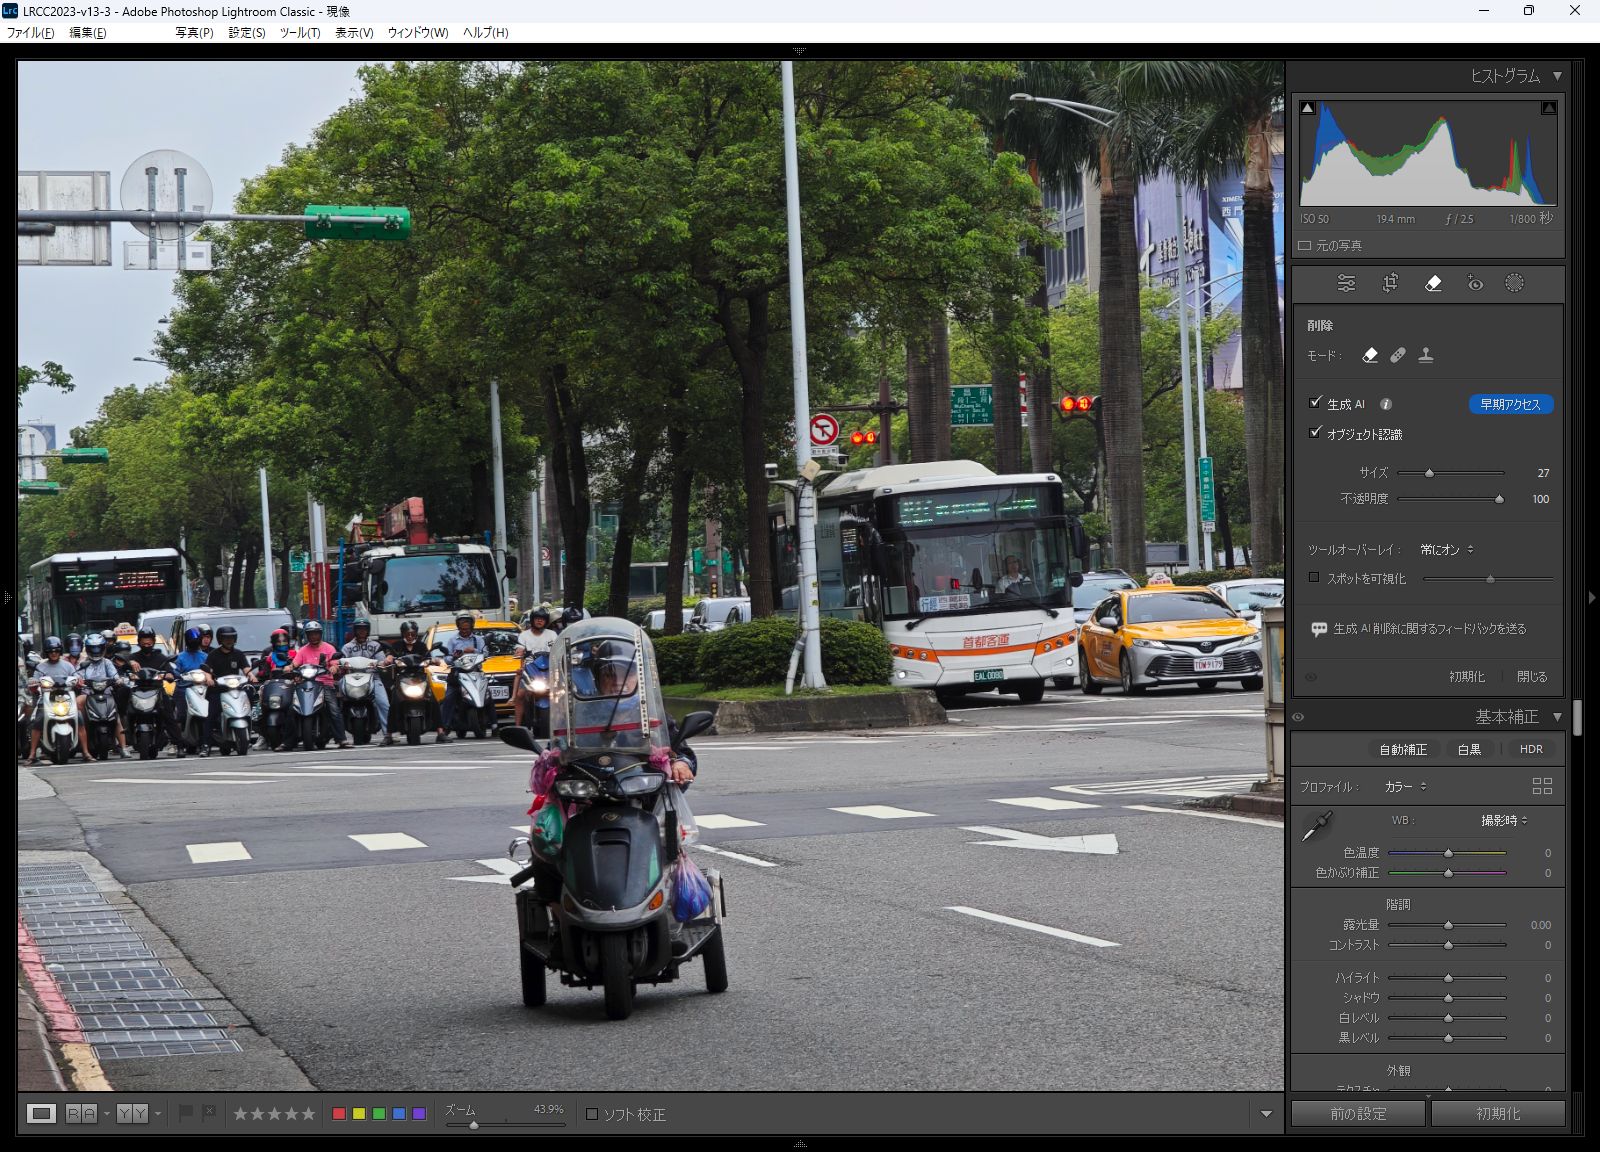1600x1152 pixels.
Task: Open the masking tool icon
Action: (1514, 284)
